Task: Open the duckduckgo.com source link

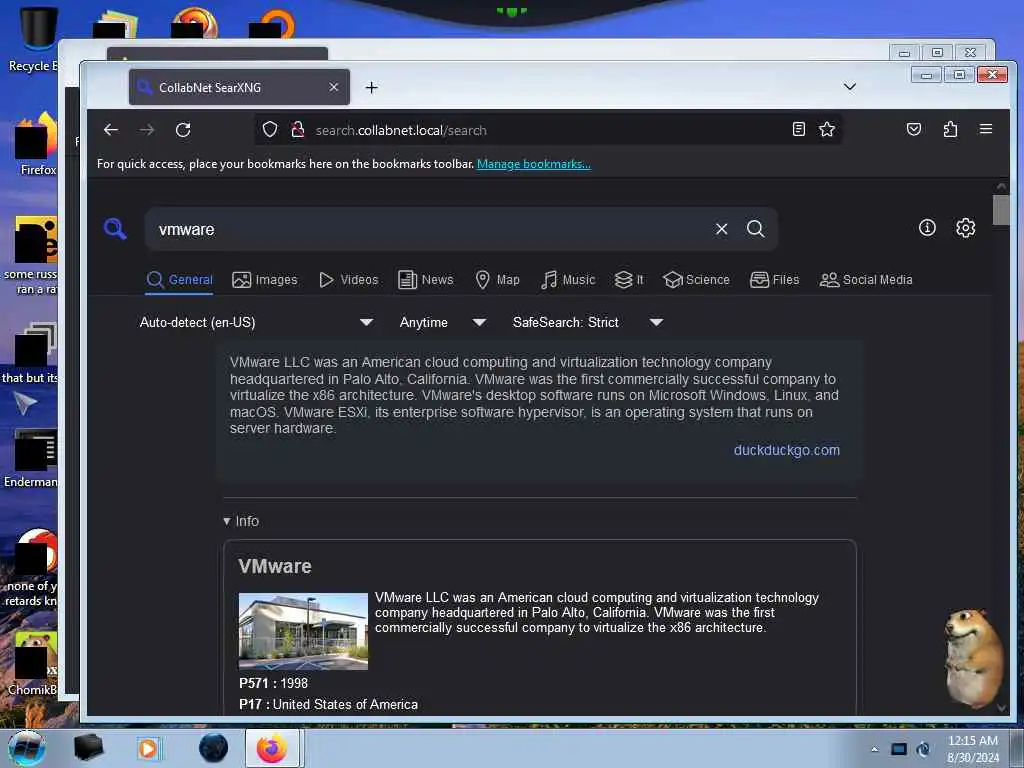Action: point(786,450)
